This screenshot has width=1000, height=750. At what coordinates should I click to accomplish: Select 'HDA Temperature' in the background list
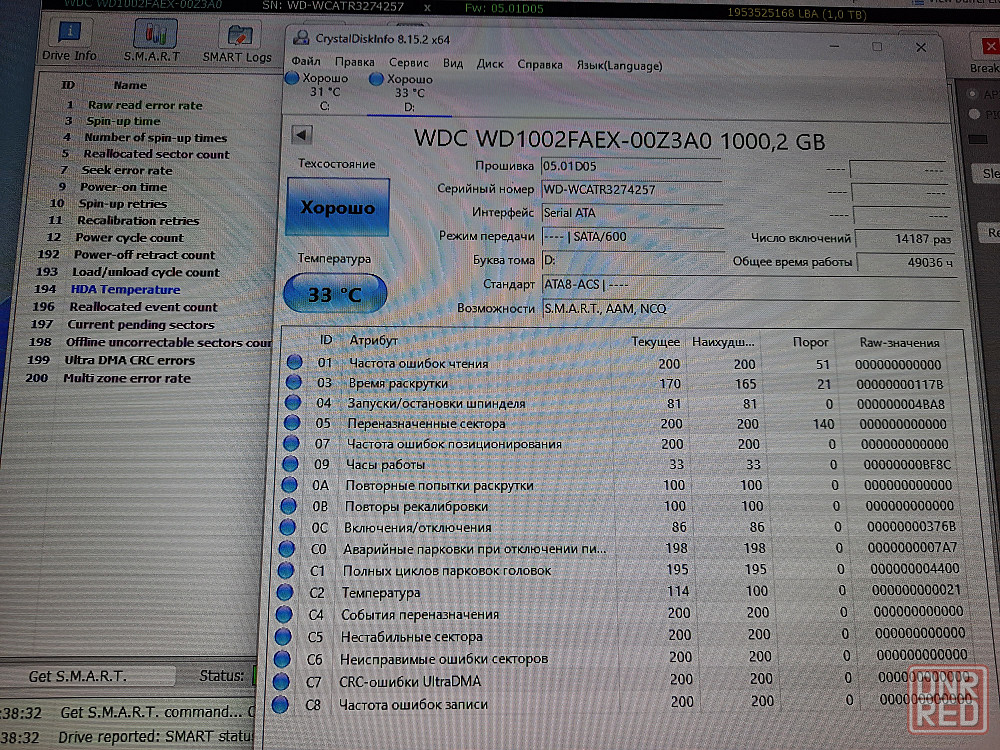click(125, 289)
